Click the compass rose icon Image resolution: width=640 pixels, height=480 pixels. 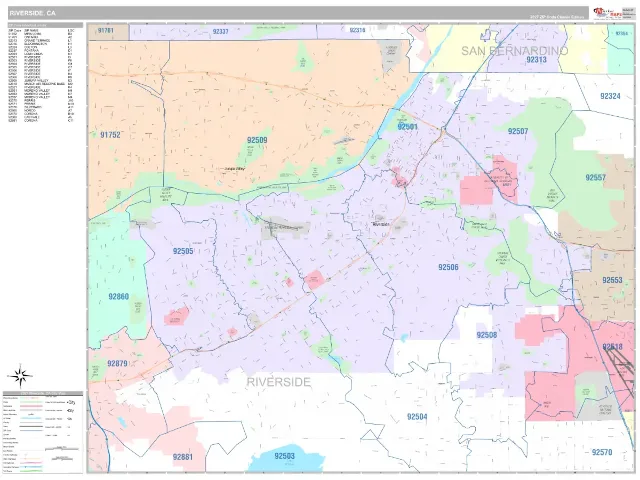20,376
